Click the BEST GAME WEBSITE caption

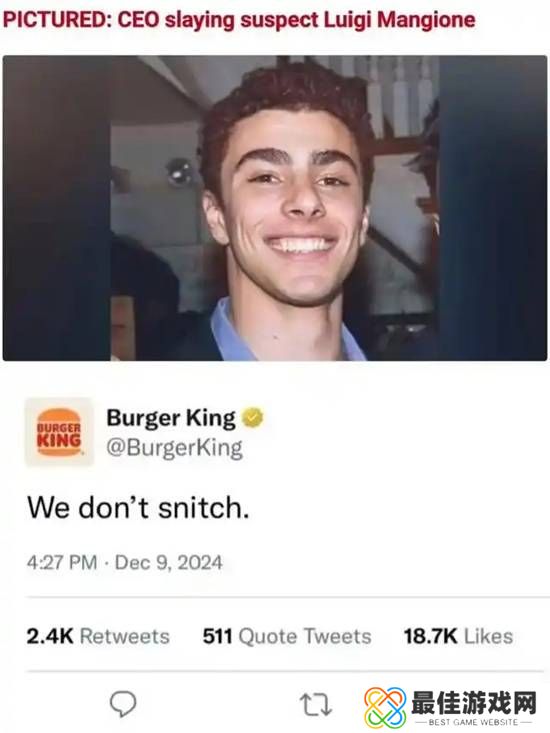tap(473, 722)
